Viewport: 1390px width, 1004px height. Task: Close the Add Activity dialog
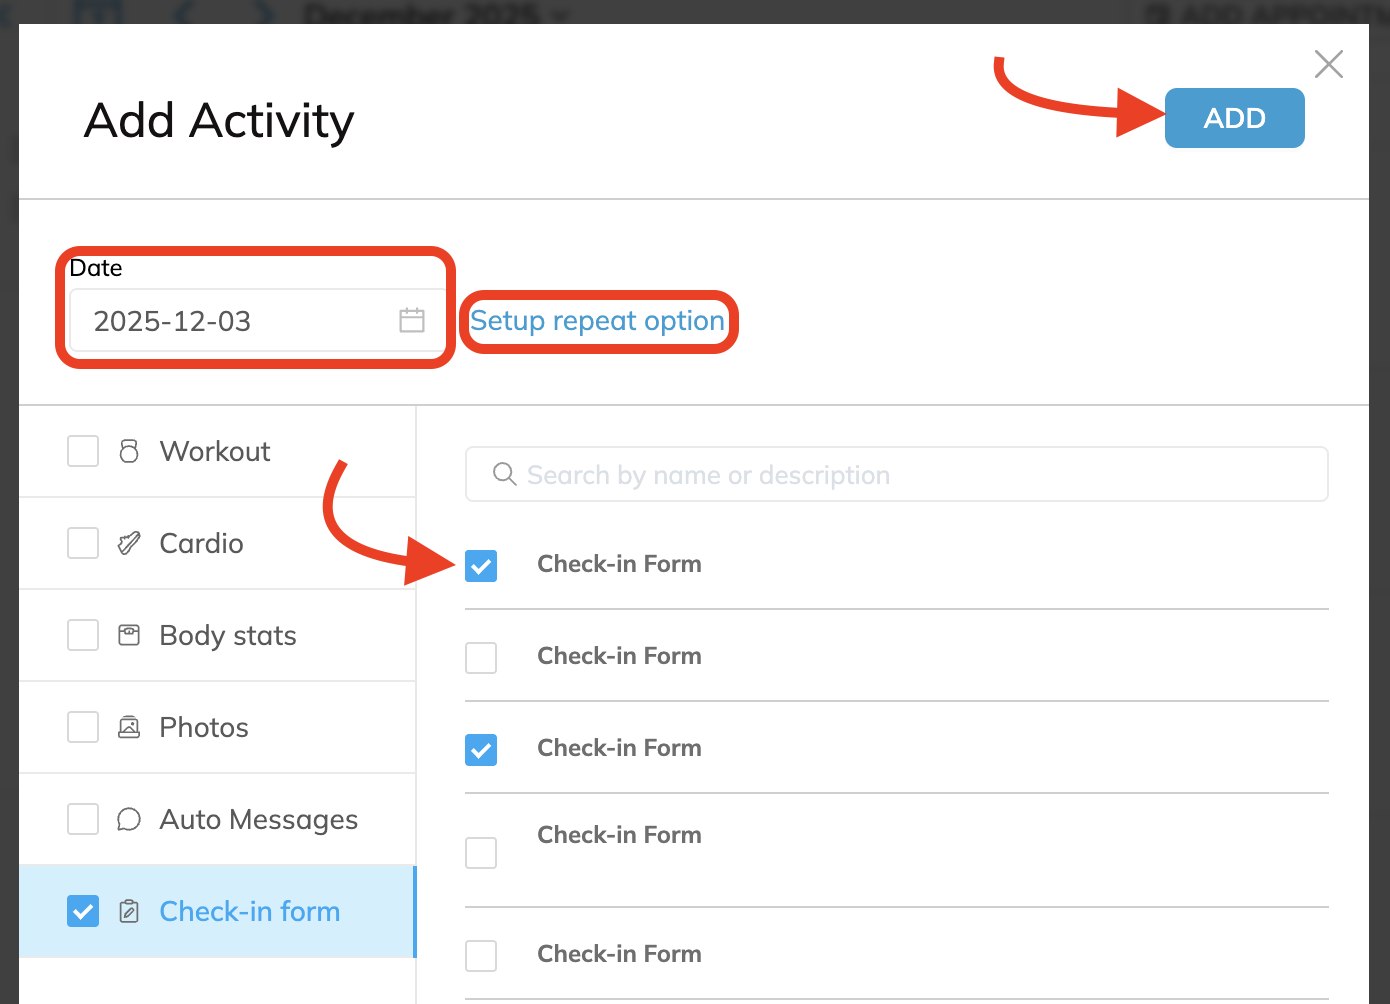(1328, 64)
